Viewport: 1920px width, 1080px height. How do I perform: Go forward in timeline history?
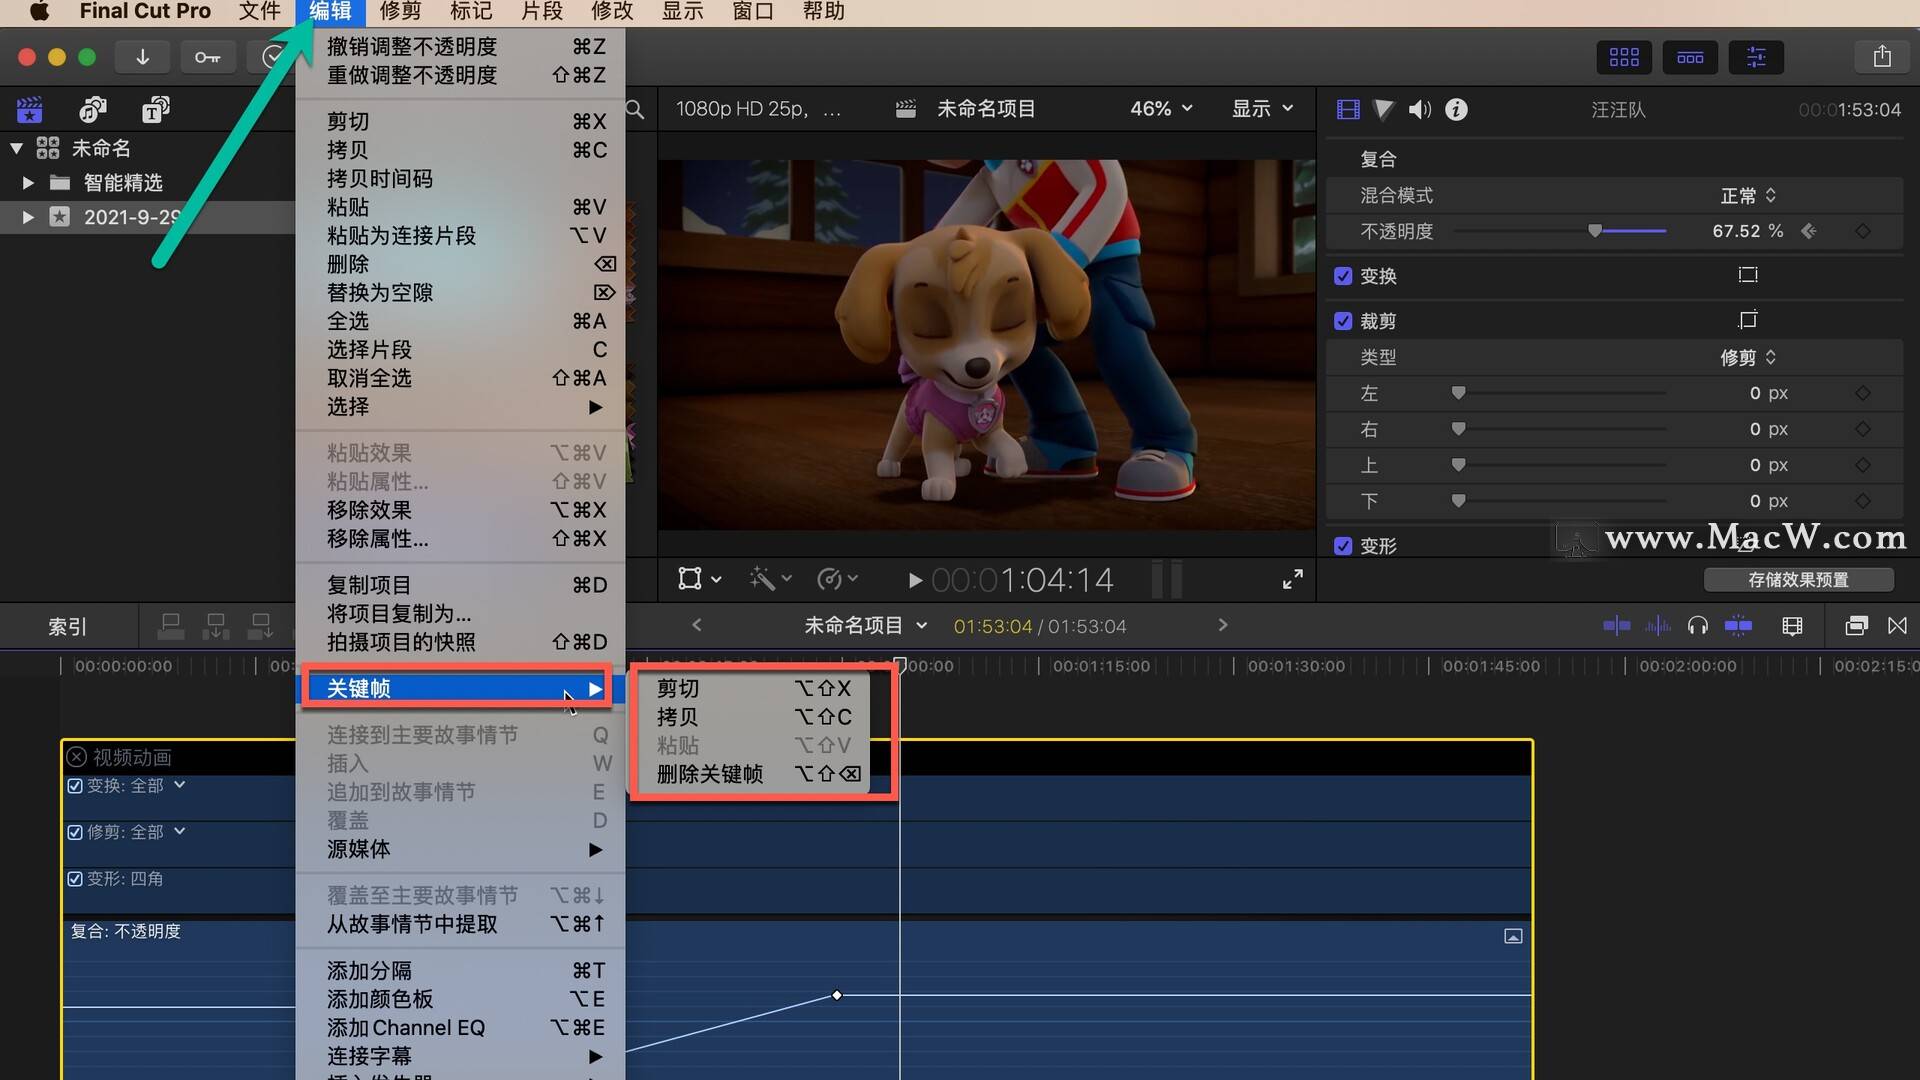point(1222,625)
